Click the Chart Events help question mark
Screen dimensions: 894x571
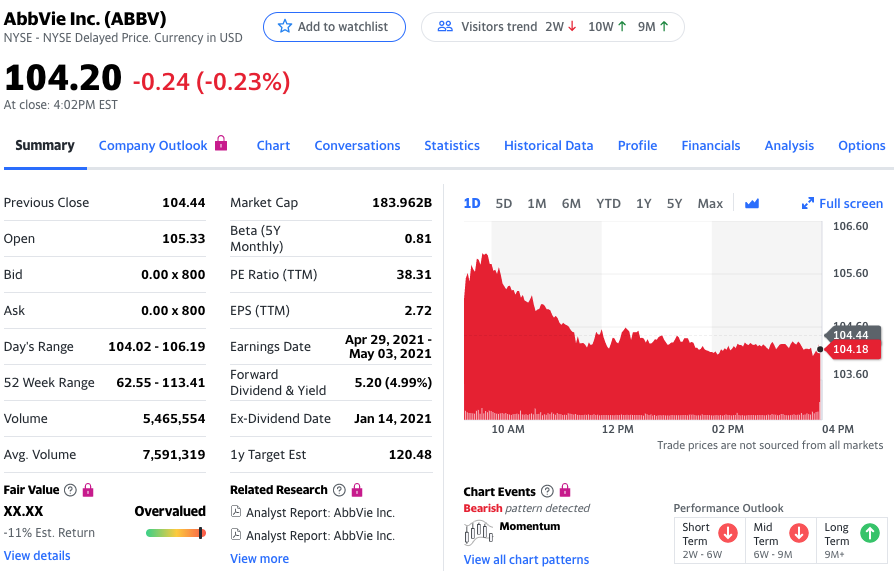point(547,491)
